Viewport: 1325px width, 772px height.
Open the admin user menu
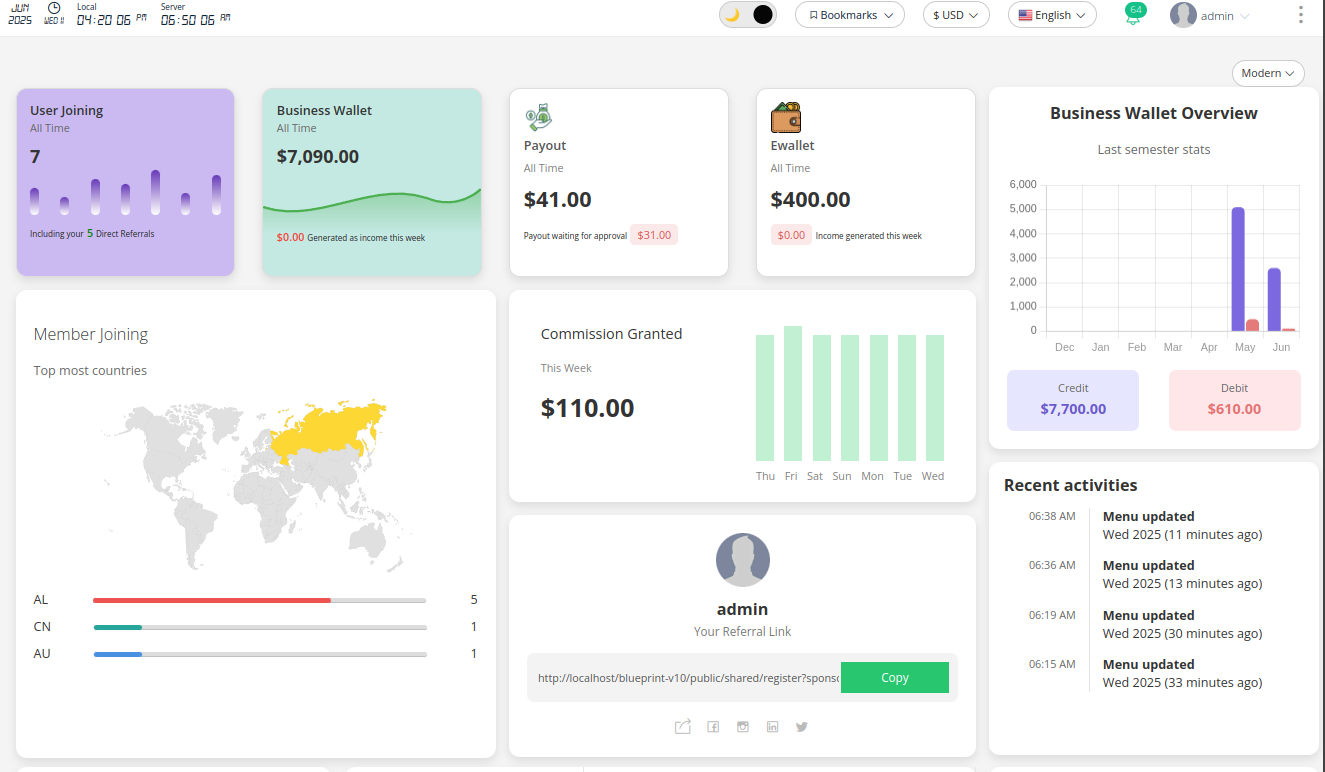[1211, 16]
